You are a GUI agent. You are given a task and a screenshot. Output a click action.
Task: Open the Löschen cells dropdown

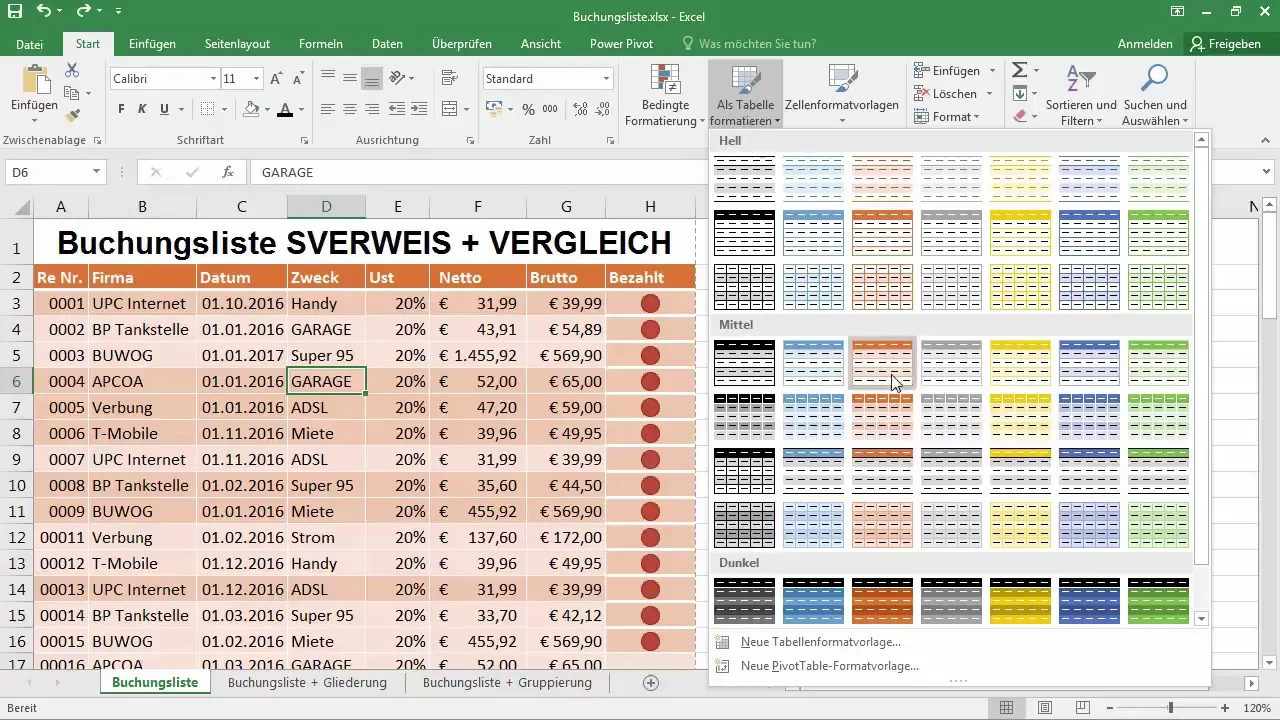pyautogui.click(x=954, y=94)
